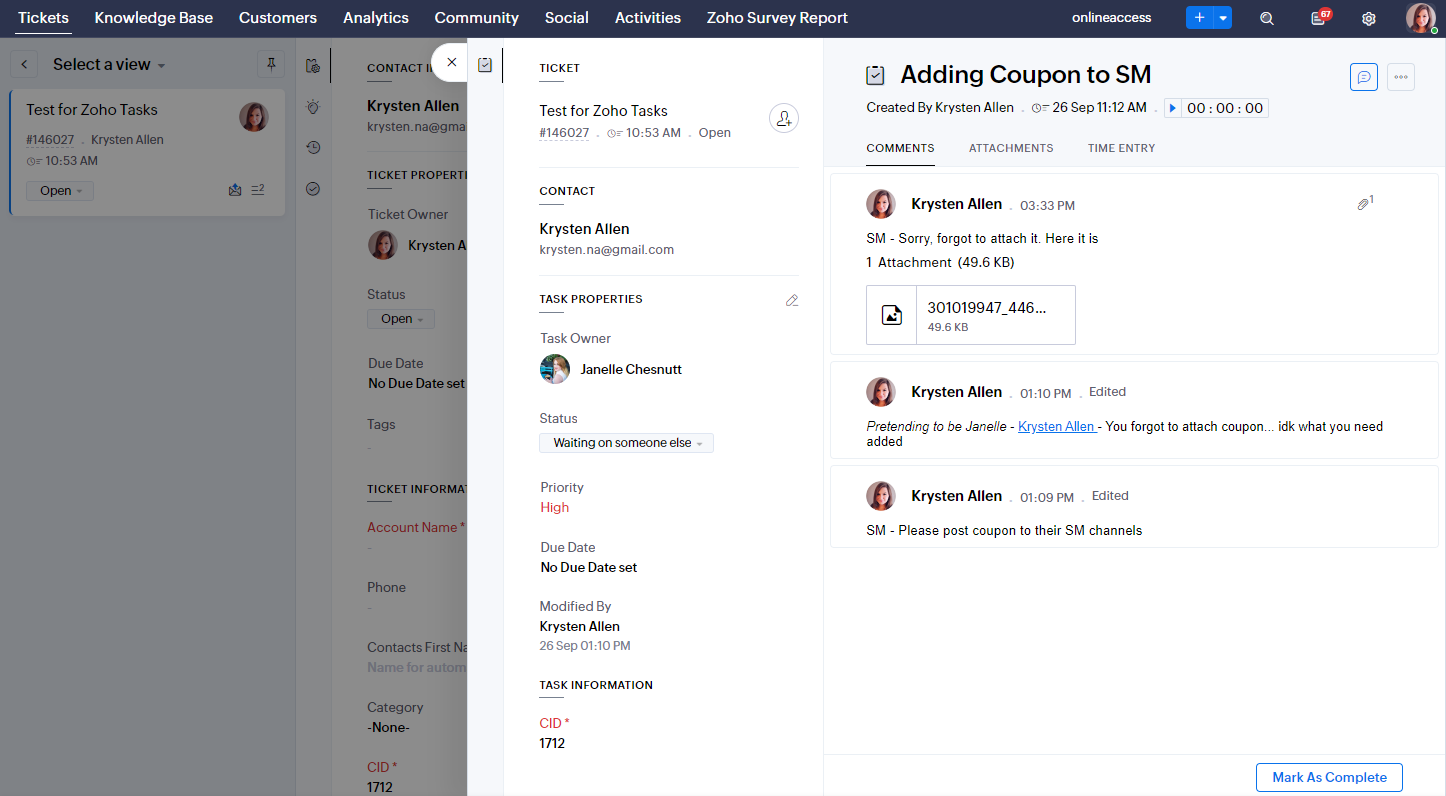Close the task detail panel with X
This screenshot has width=1446, height=796.
452,62
